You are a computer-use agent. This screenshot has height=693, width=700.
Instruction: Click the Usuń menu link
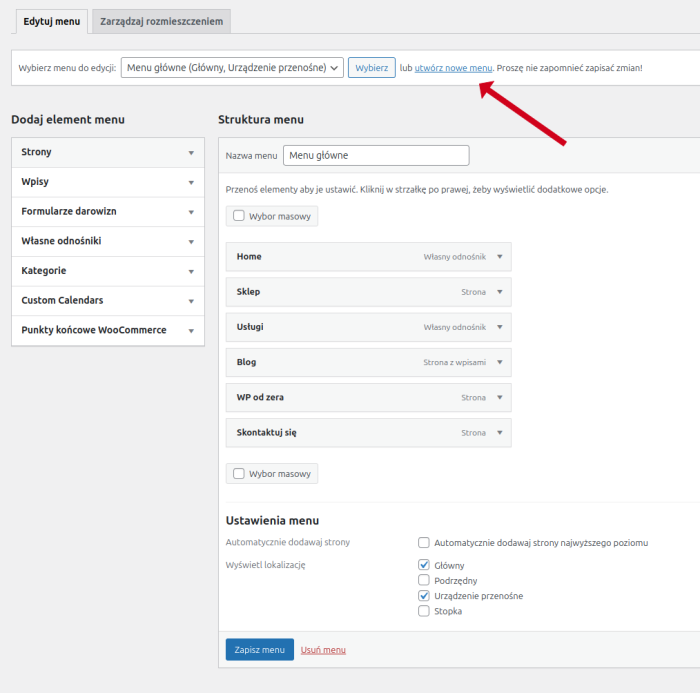[323, 650]
